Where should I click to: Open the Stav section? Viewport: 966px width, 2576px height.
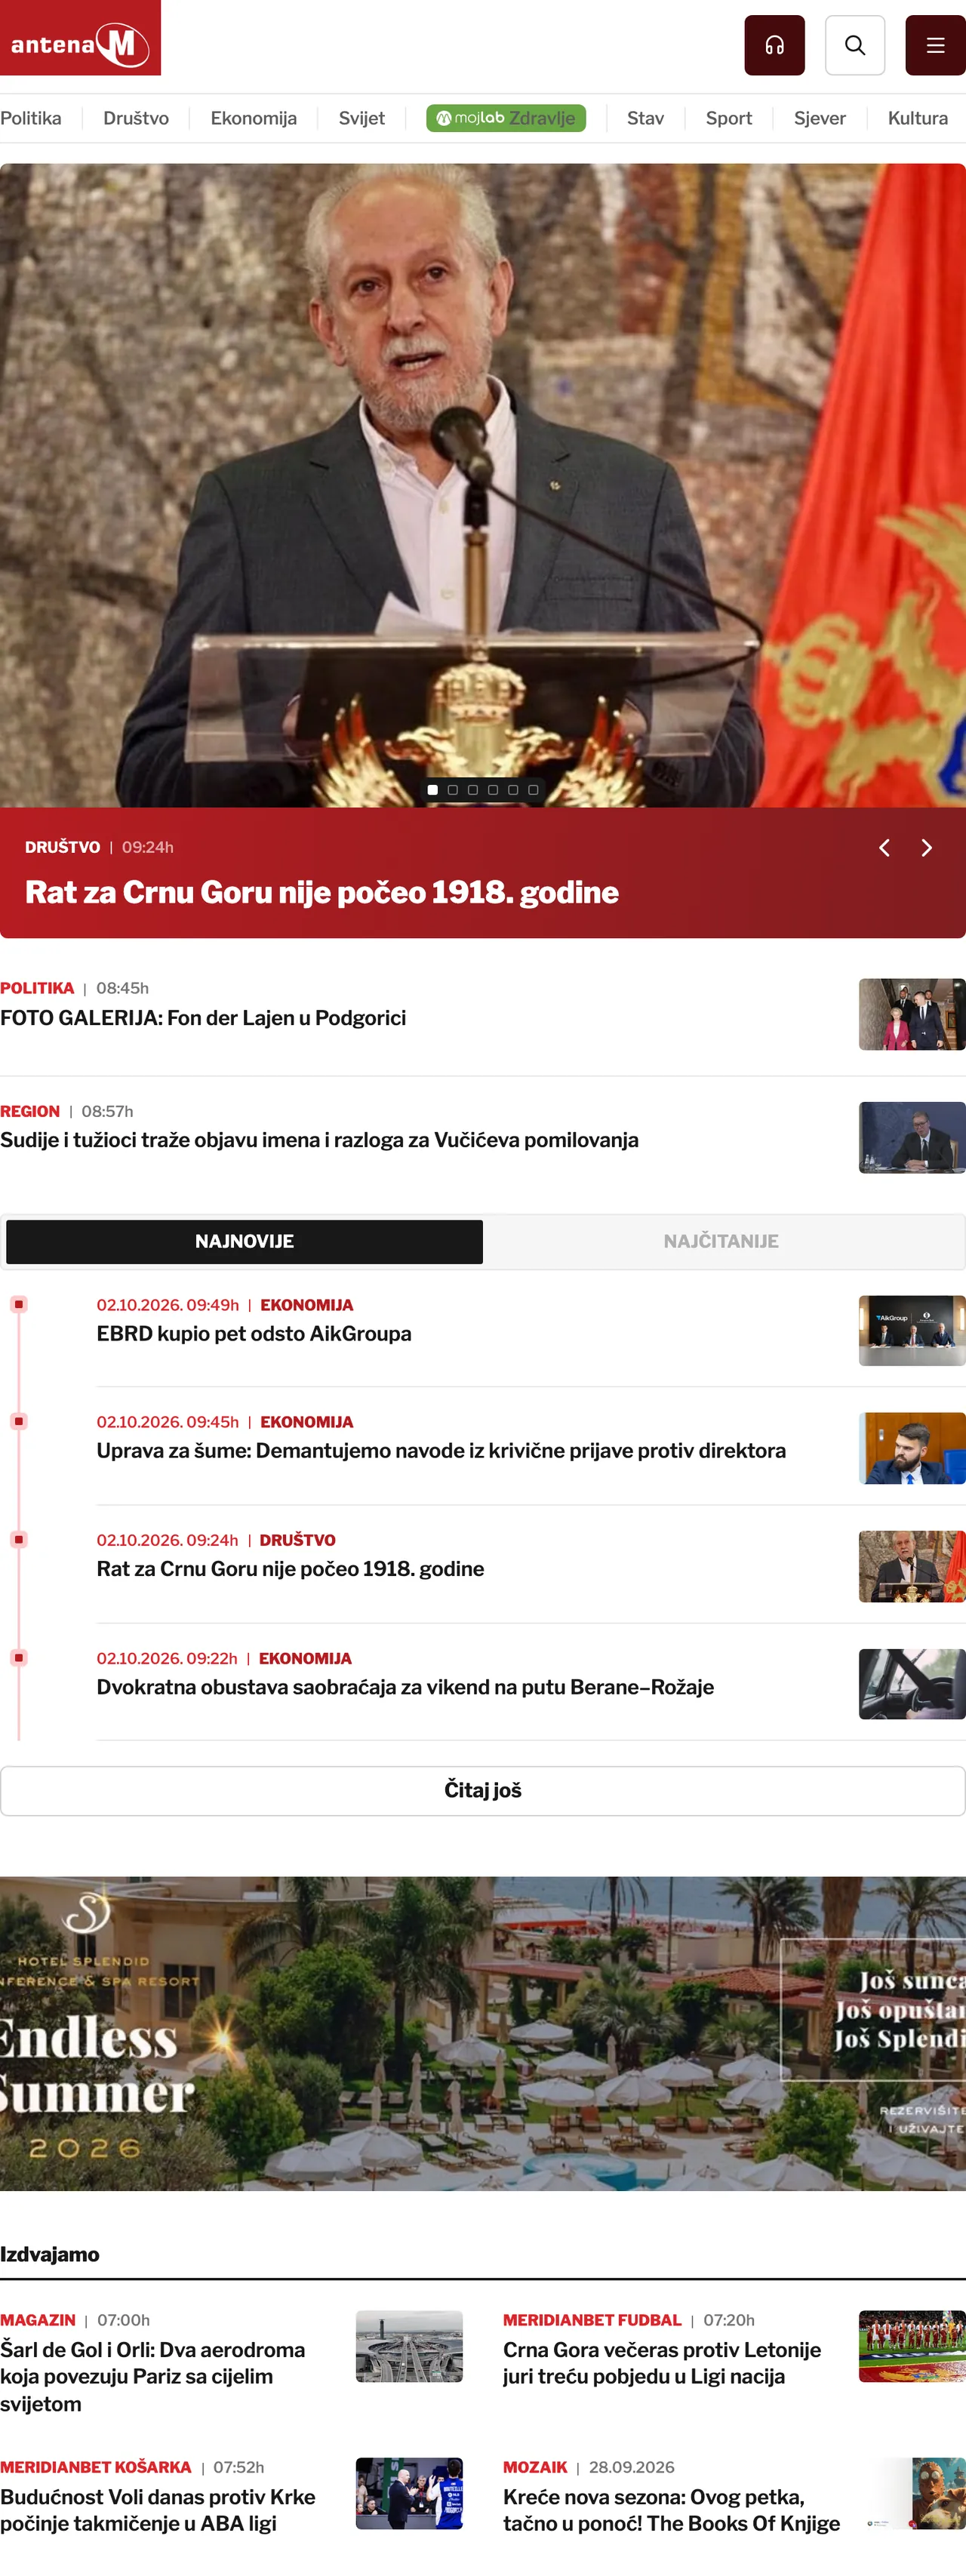click(x=645, y=118)
